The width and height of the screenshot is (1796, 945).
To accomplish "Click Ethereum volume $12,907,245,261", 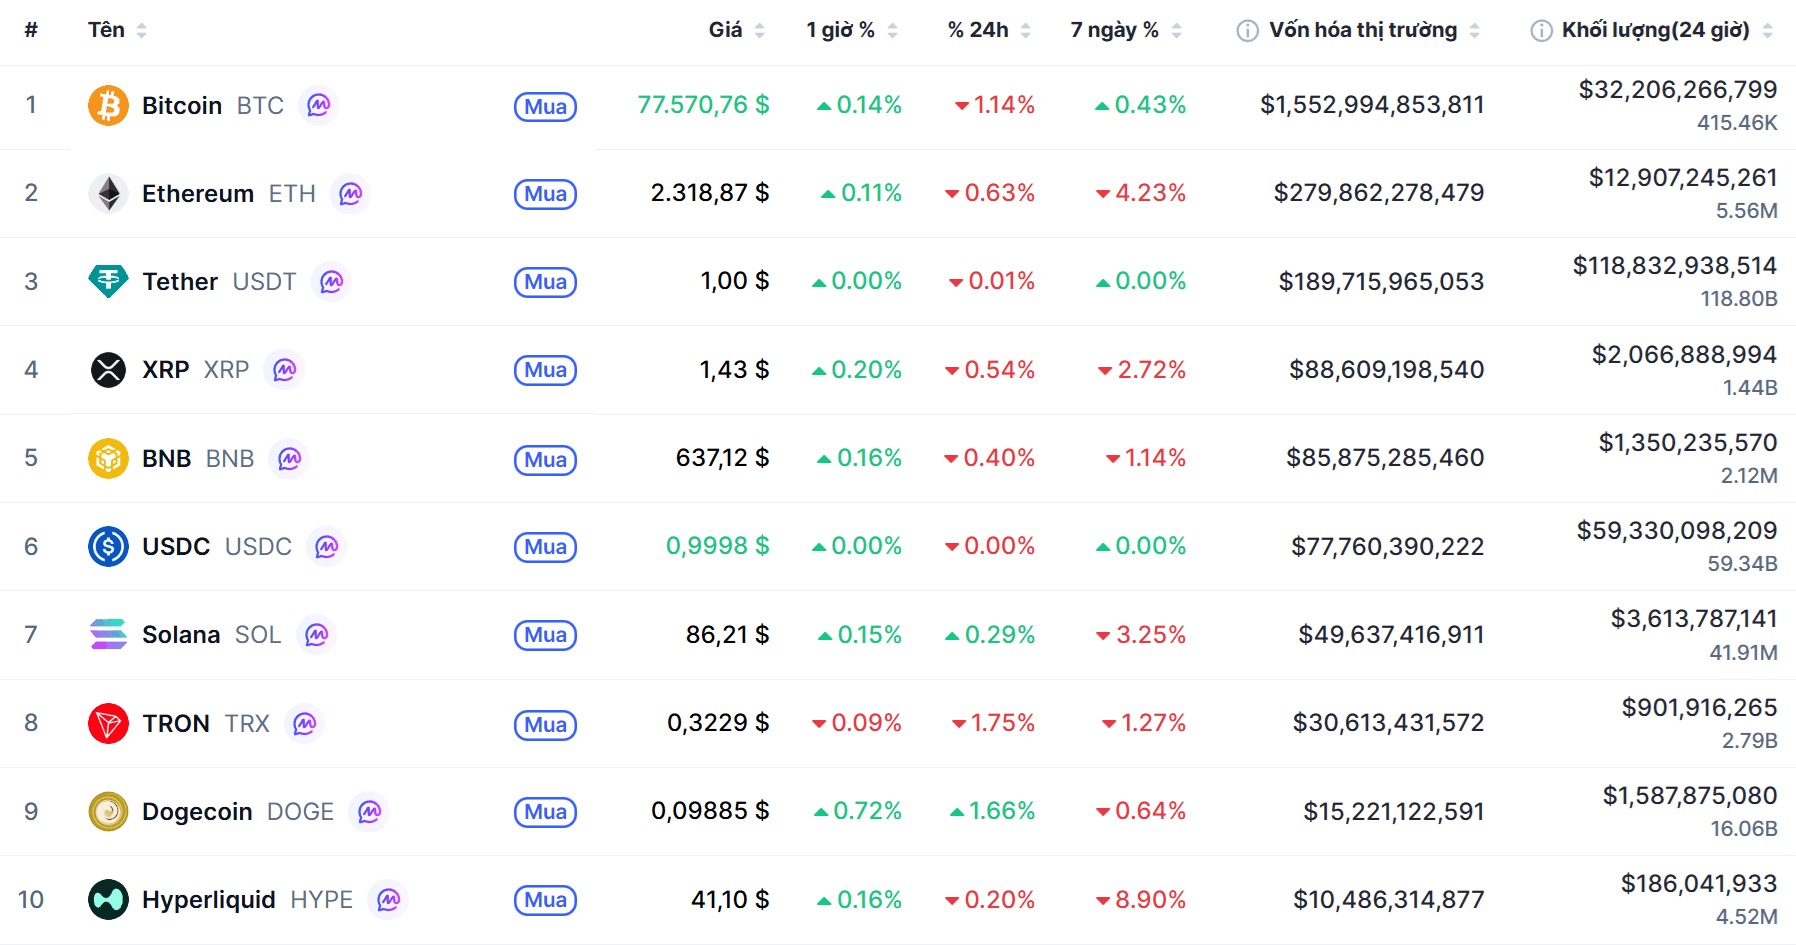I will pos(1683,177).
